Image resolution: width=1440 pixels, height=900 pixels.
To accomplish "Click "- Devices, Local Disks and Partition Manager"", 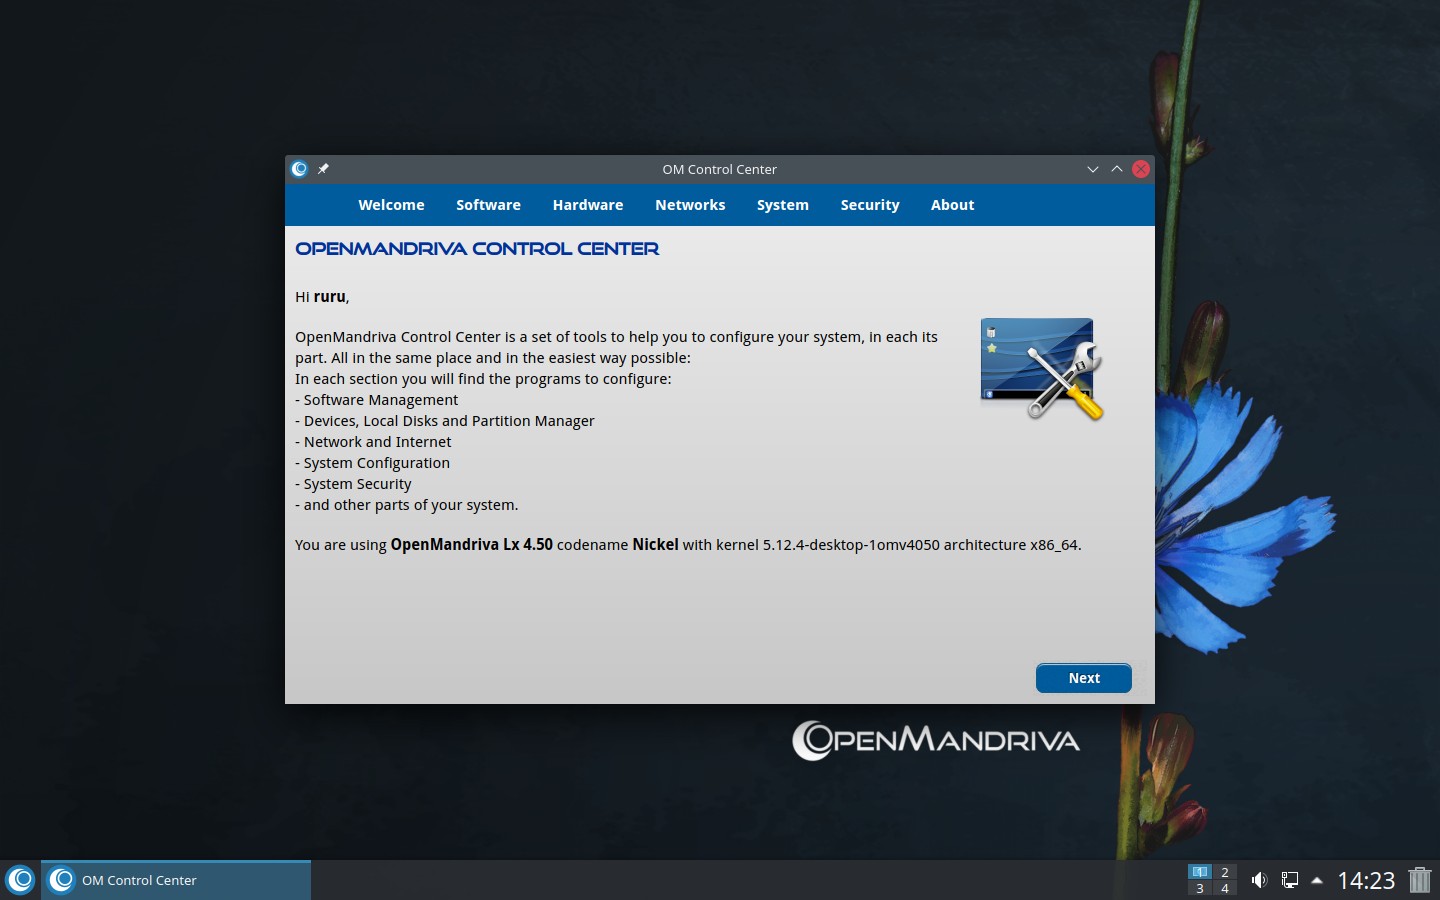I will (445, 421).
